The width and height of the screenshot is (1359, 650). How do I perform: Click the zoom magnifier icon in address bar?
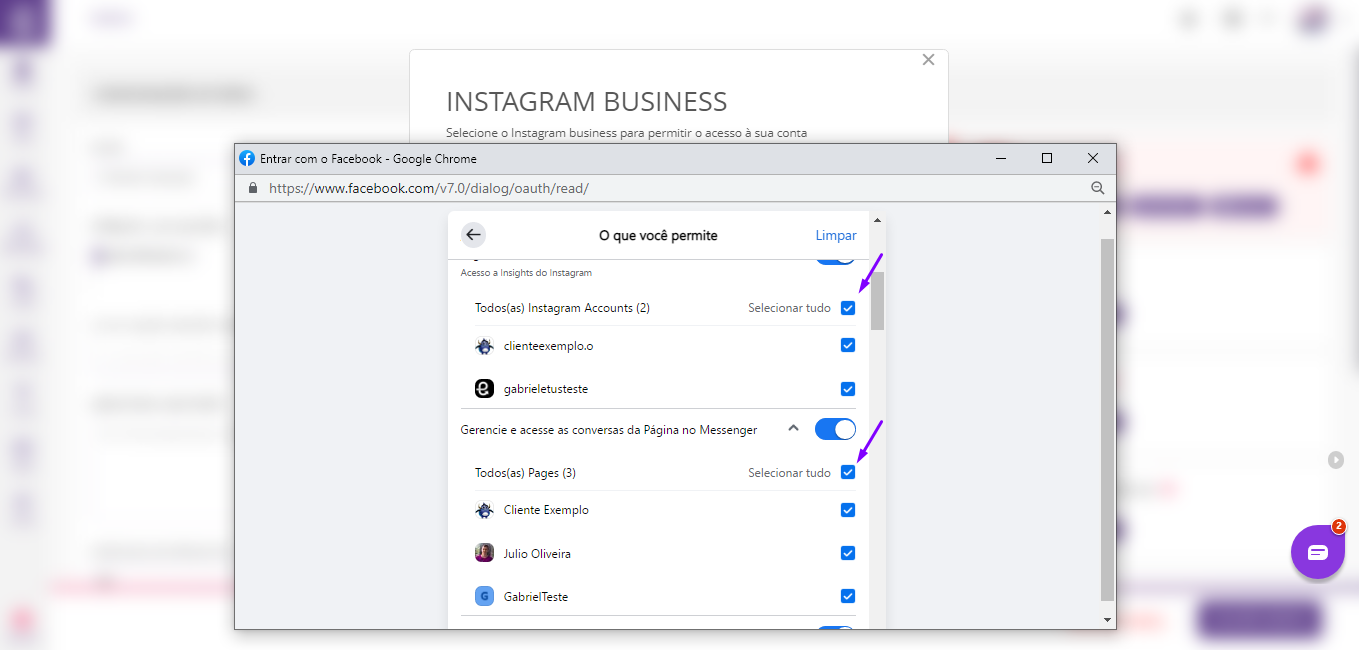point(1098,188)
